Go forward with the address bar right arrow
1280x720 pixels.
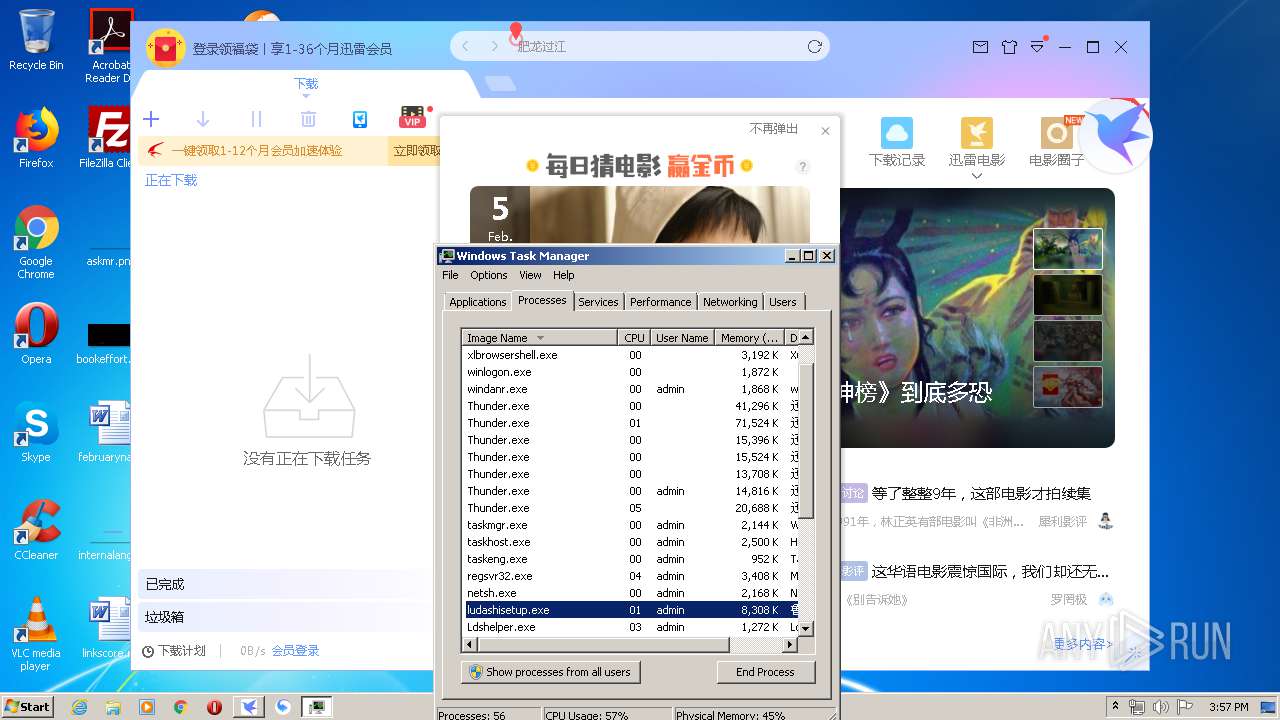coord(494,46)
